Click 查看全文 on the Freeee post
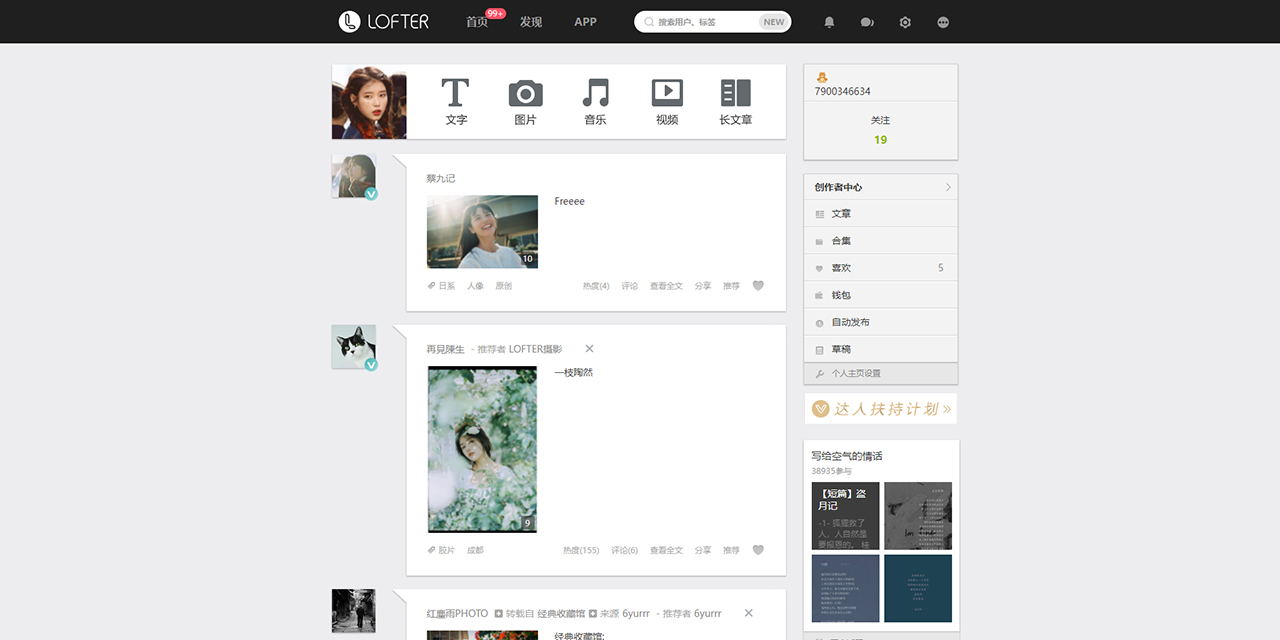Viewport: 1280px width, 640px height. tap(666, 286)
